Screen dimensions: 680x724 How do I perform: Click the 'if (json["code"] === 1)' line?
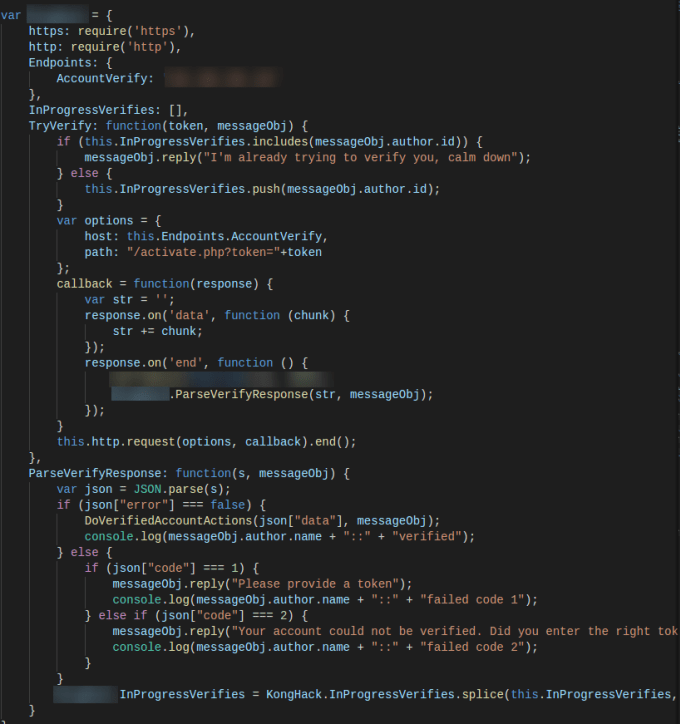click(x=172, y=568)
